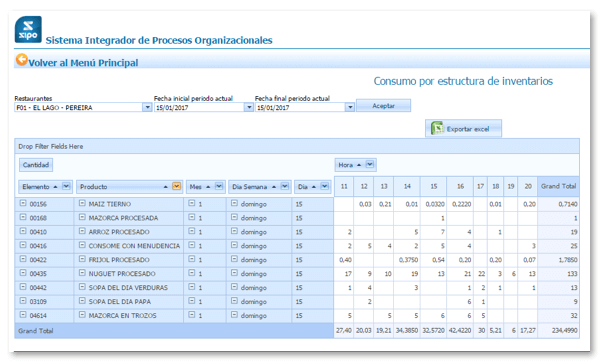Collapse element 00442 row
Screen dimensions: 600x363
pyautogui.click(x=23, y=287)
